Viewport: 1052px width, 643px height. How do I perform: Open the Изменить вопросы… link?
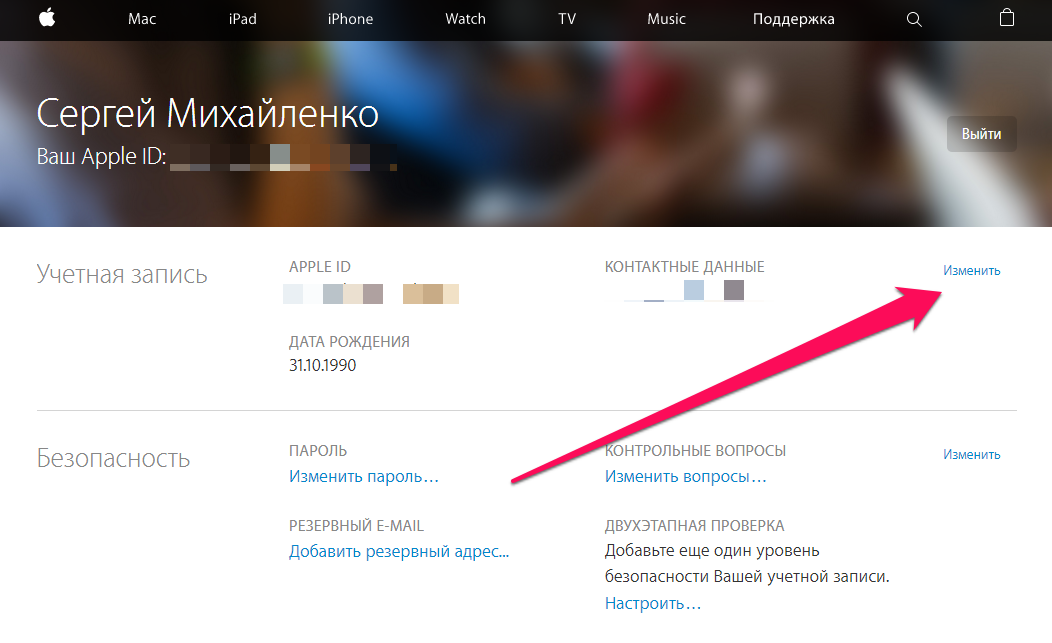(685, 477)
